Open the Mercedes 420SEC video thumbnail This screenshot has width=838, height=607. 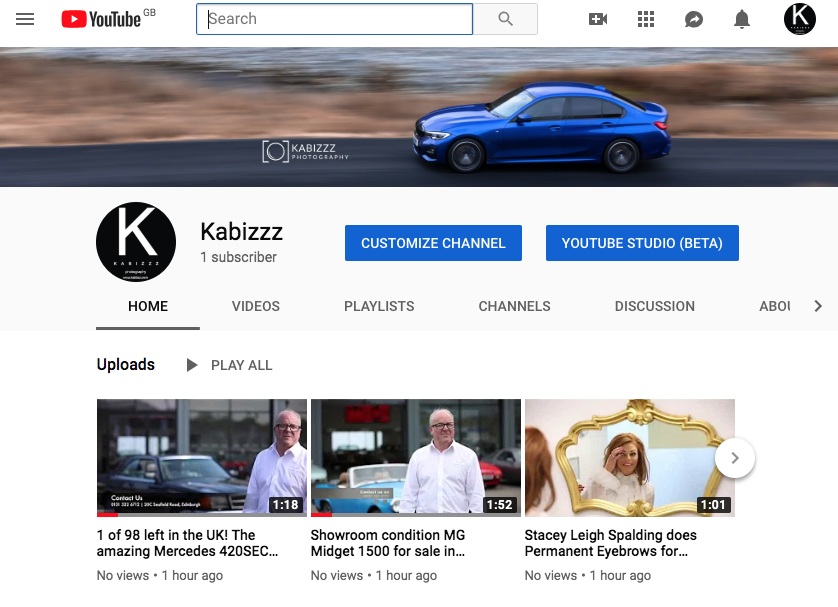click(202, 458)
